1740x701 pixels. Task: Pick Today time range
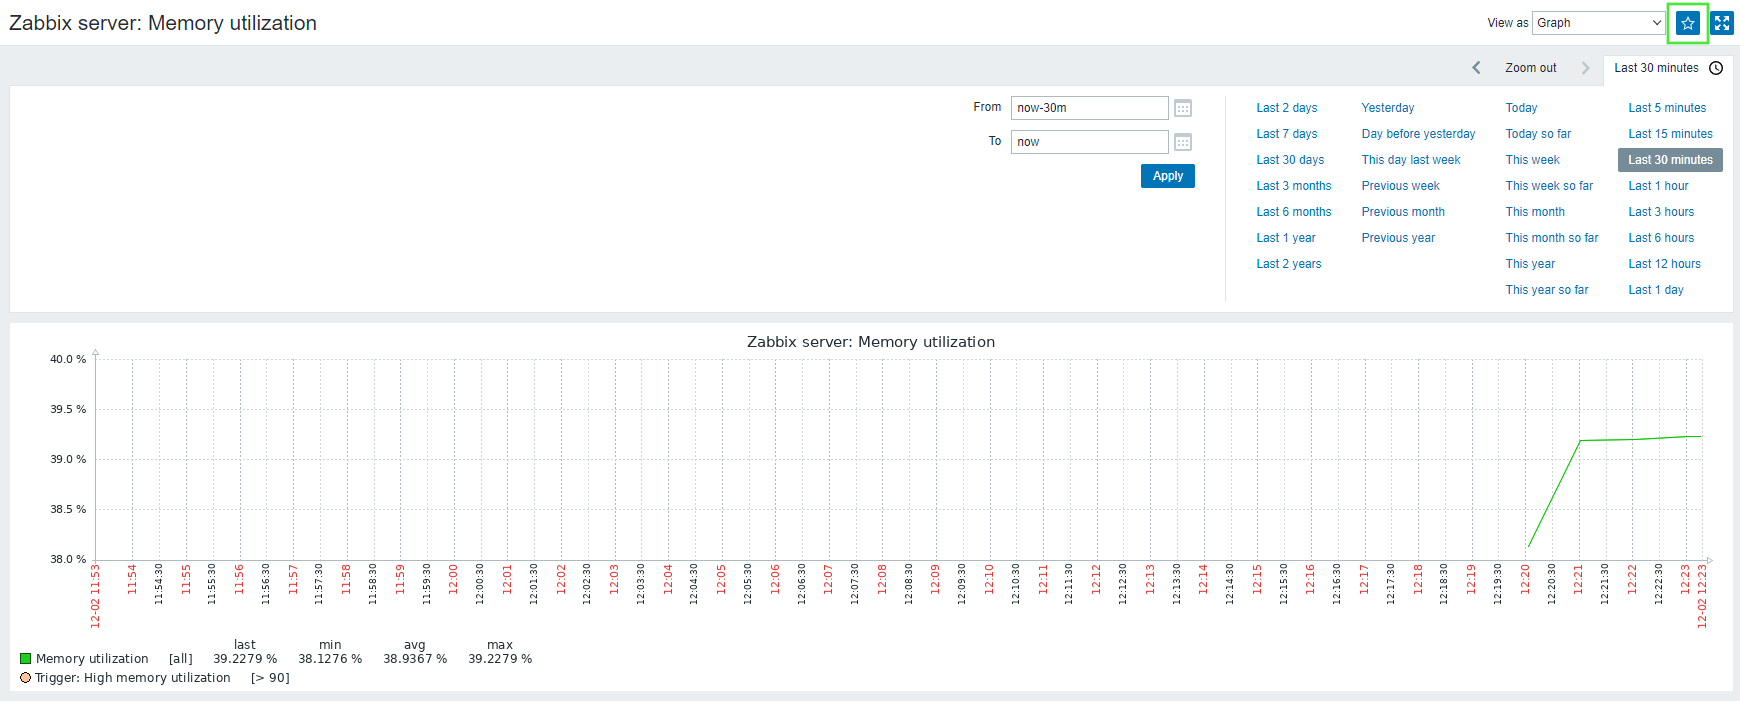[x=1521, y=108]
